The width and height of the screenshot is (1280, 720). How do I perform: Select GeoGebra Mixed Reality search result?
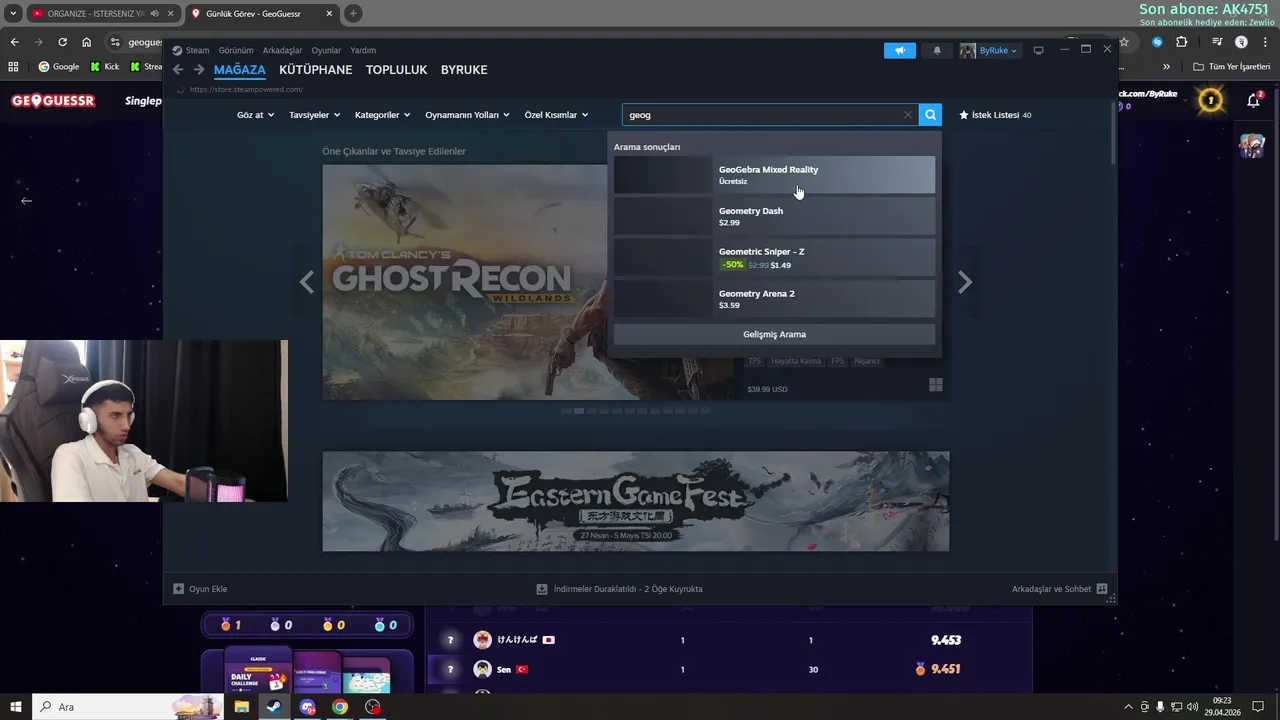click(x=774, y=175)
